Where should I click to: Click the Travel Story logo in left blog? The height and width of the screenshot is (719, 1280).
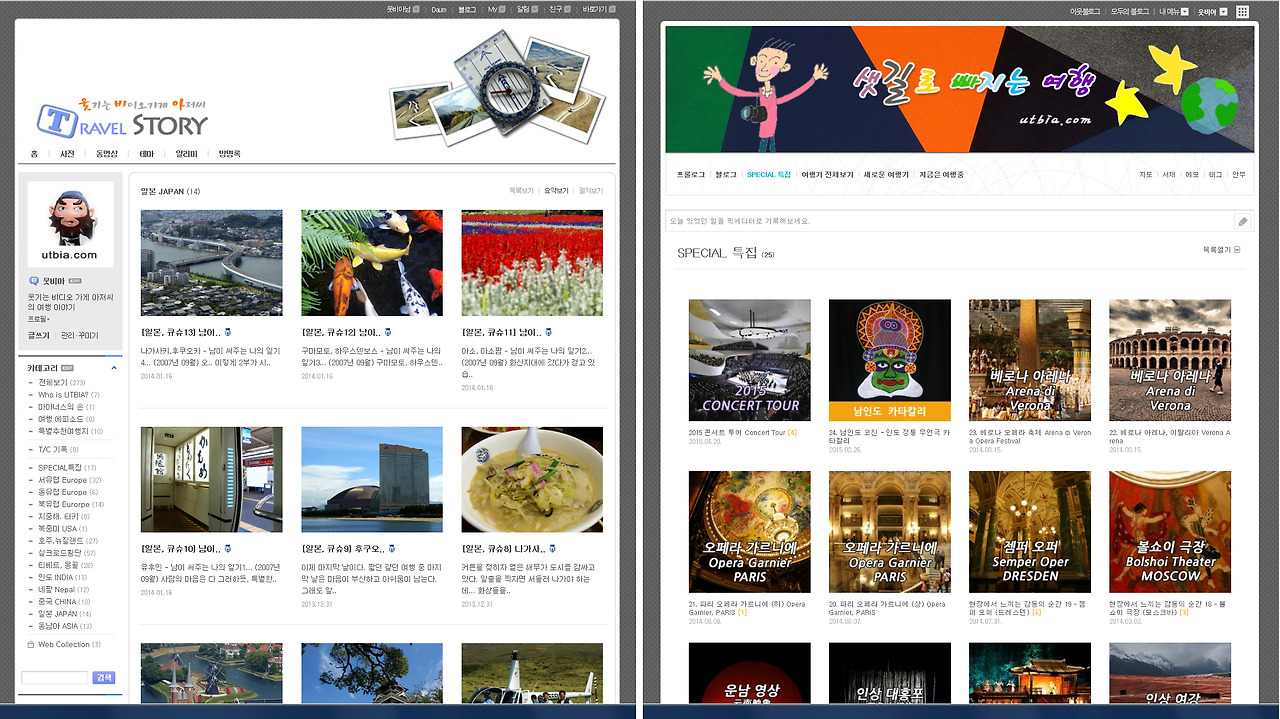coord(122,118)
